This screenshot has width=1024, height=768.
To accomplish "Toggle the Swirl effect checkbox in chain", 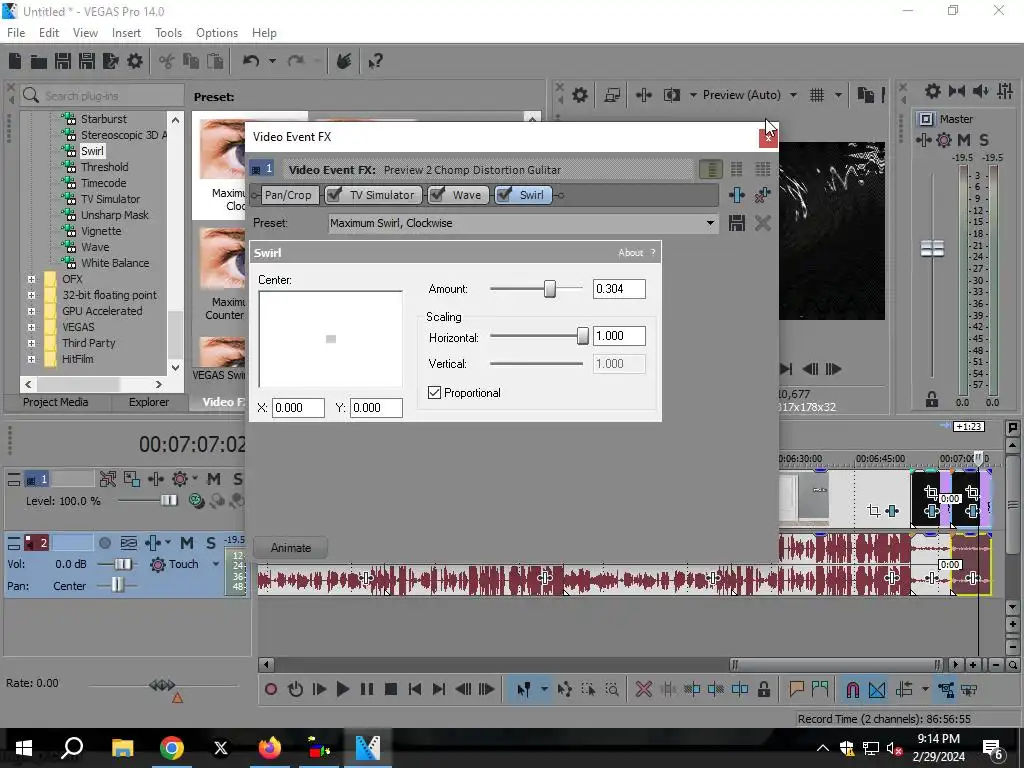I will coord(504,195).
